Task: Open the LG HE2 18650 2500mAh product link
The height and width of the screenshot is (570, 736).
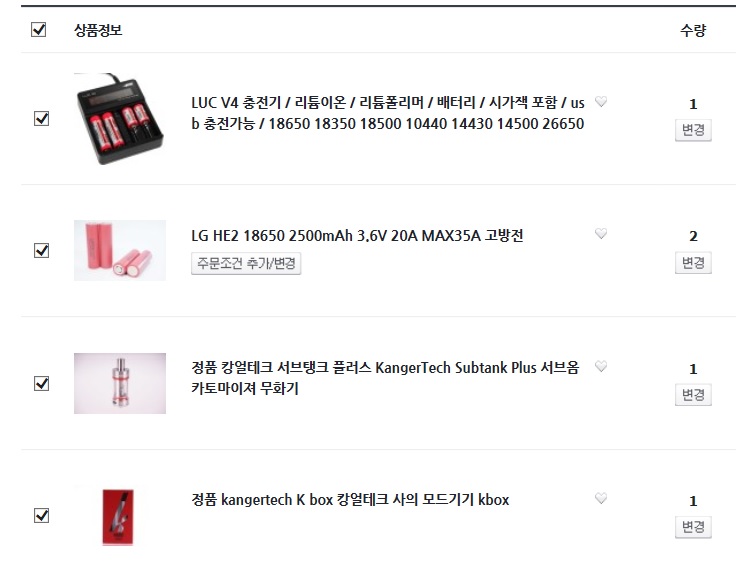Action: (357, 235)
